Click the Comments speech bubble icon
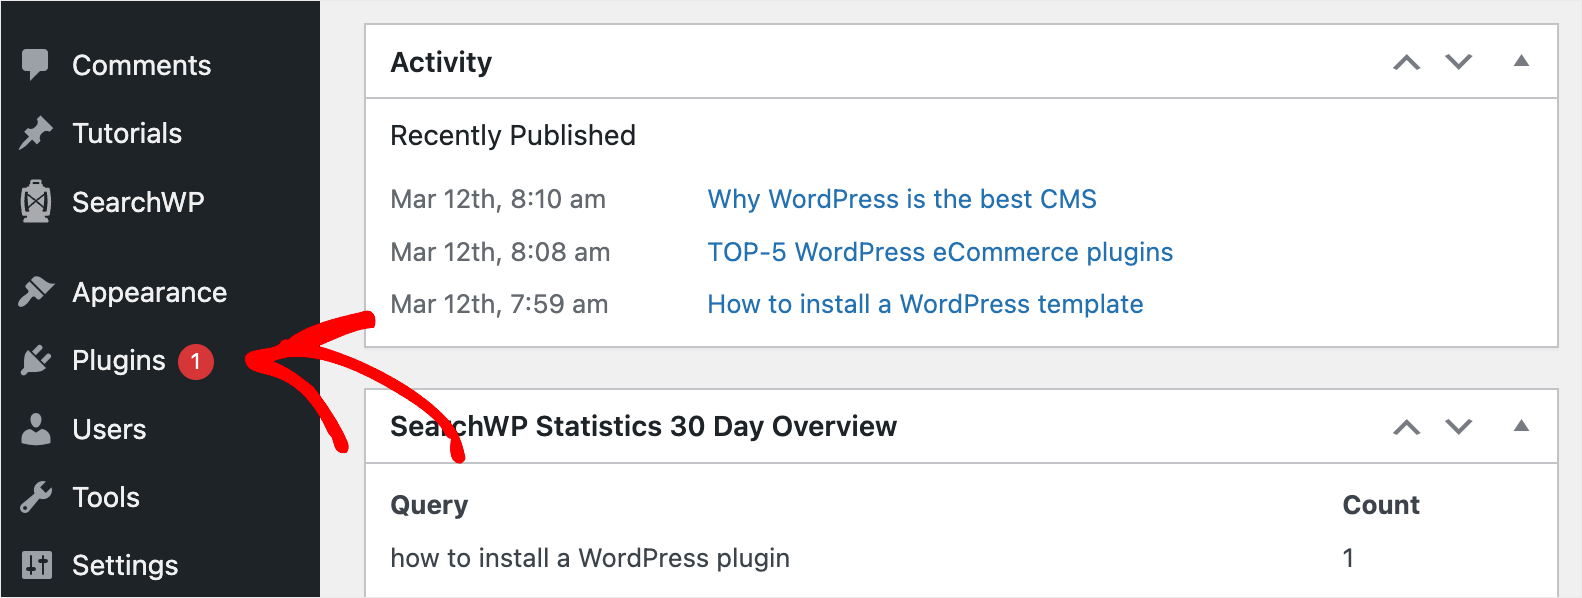The image size is (1582, 598). click(x=35, y=65)
